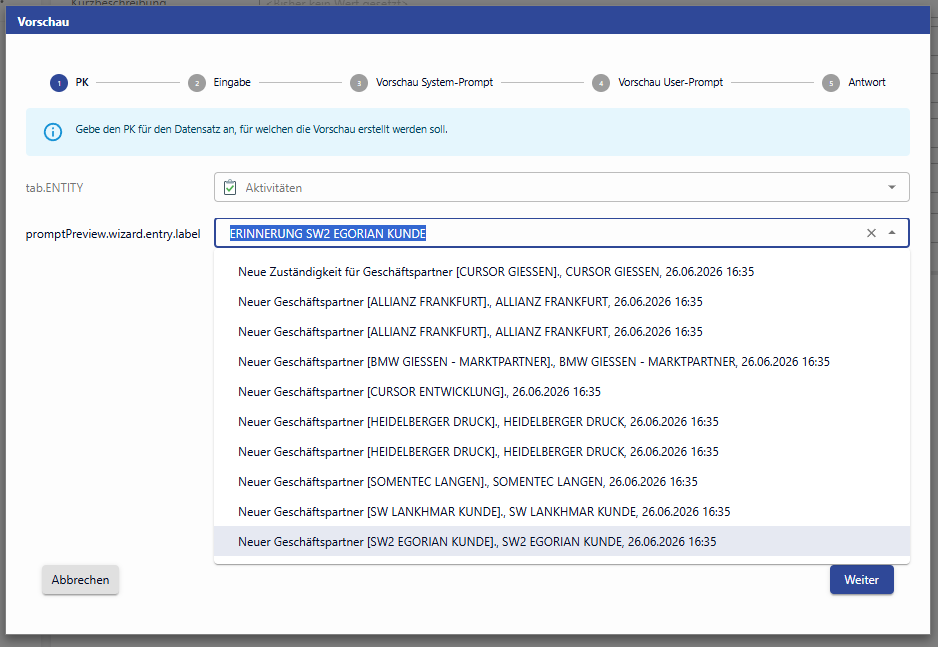Go to Vorschau User-Prompt step label
The height and width of the screenshot is (647, 938).
pos(671,83)
